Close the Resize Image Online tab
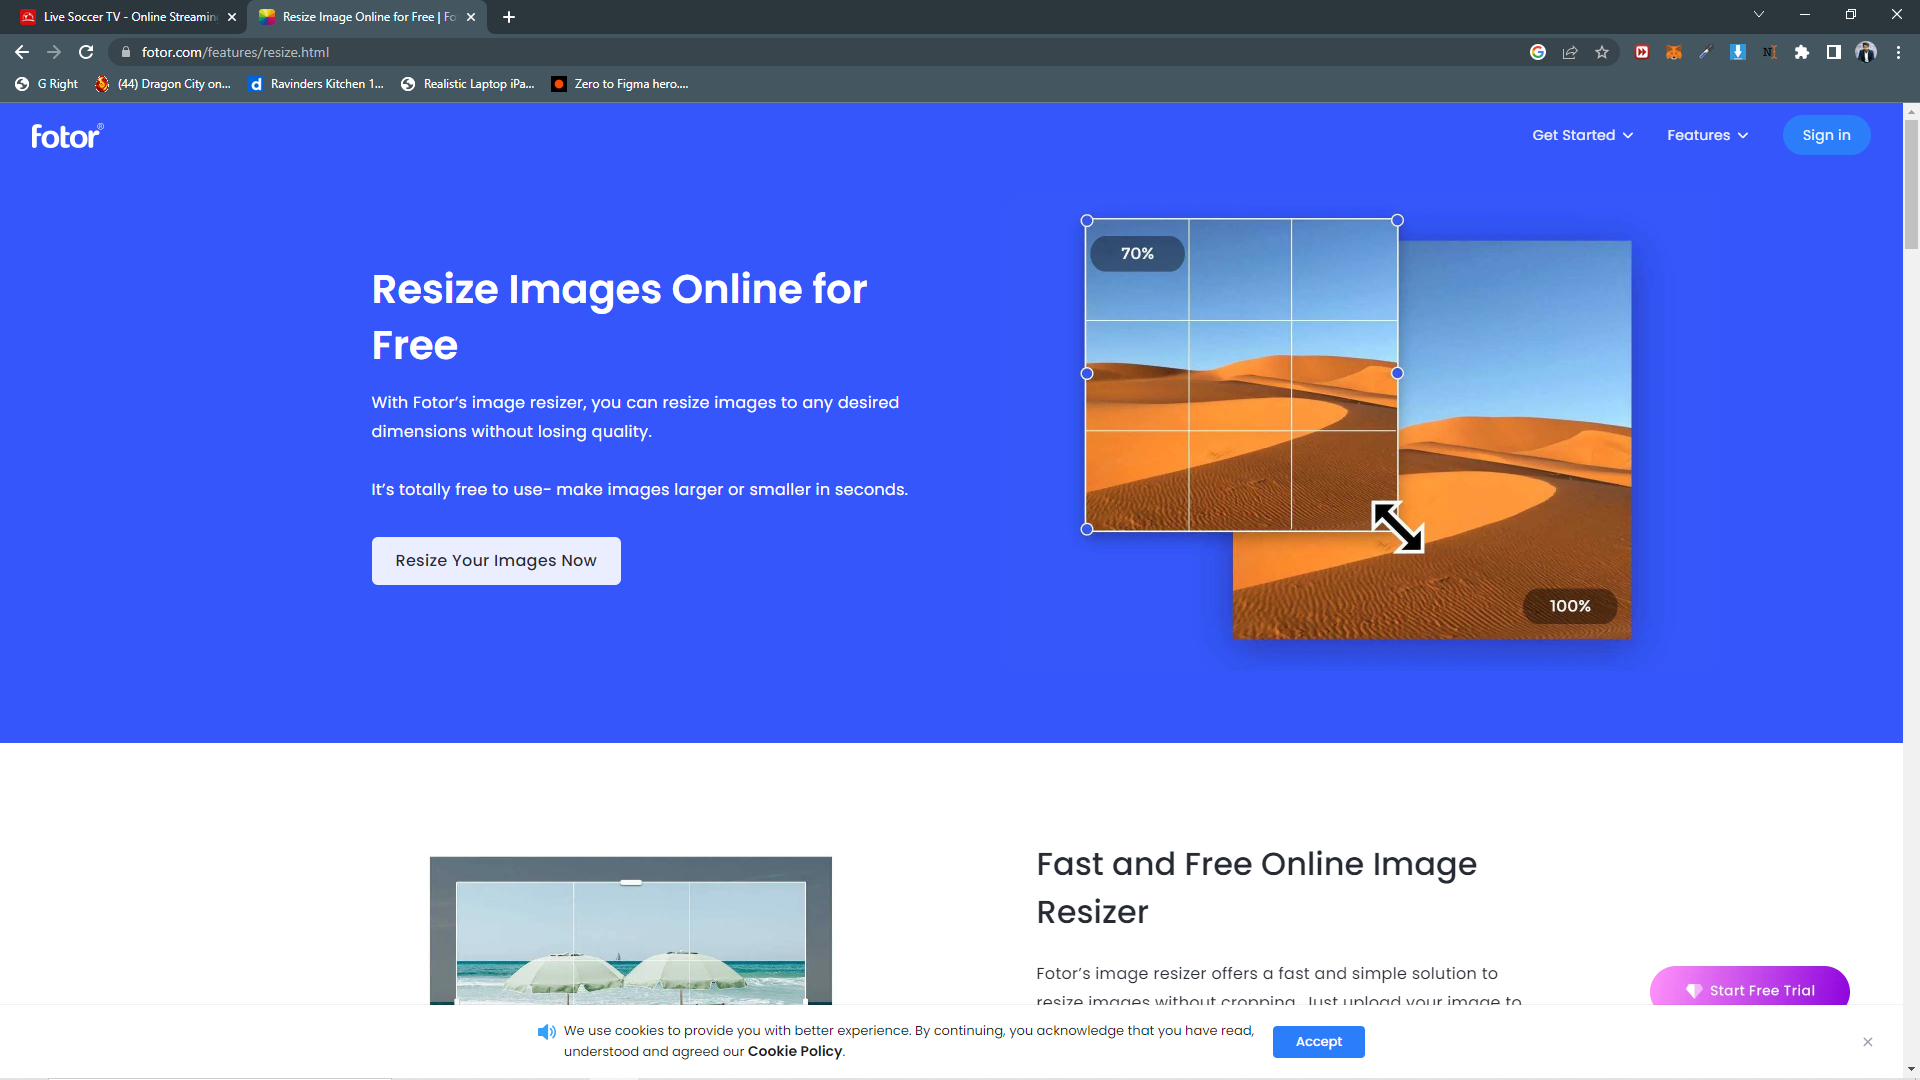The width and height of the screenshot is (1920, 1080). click(x=471, y=17)
